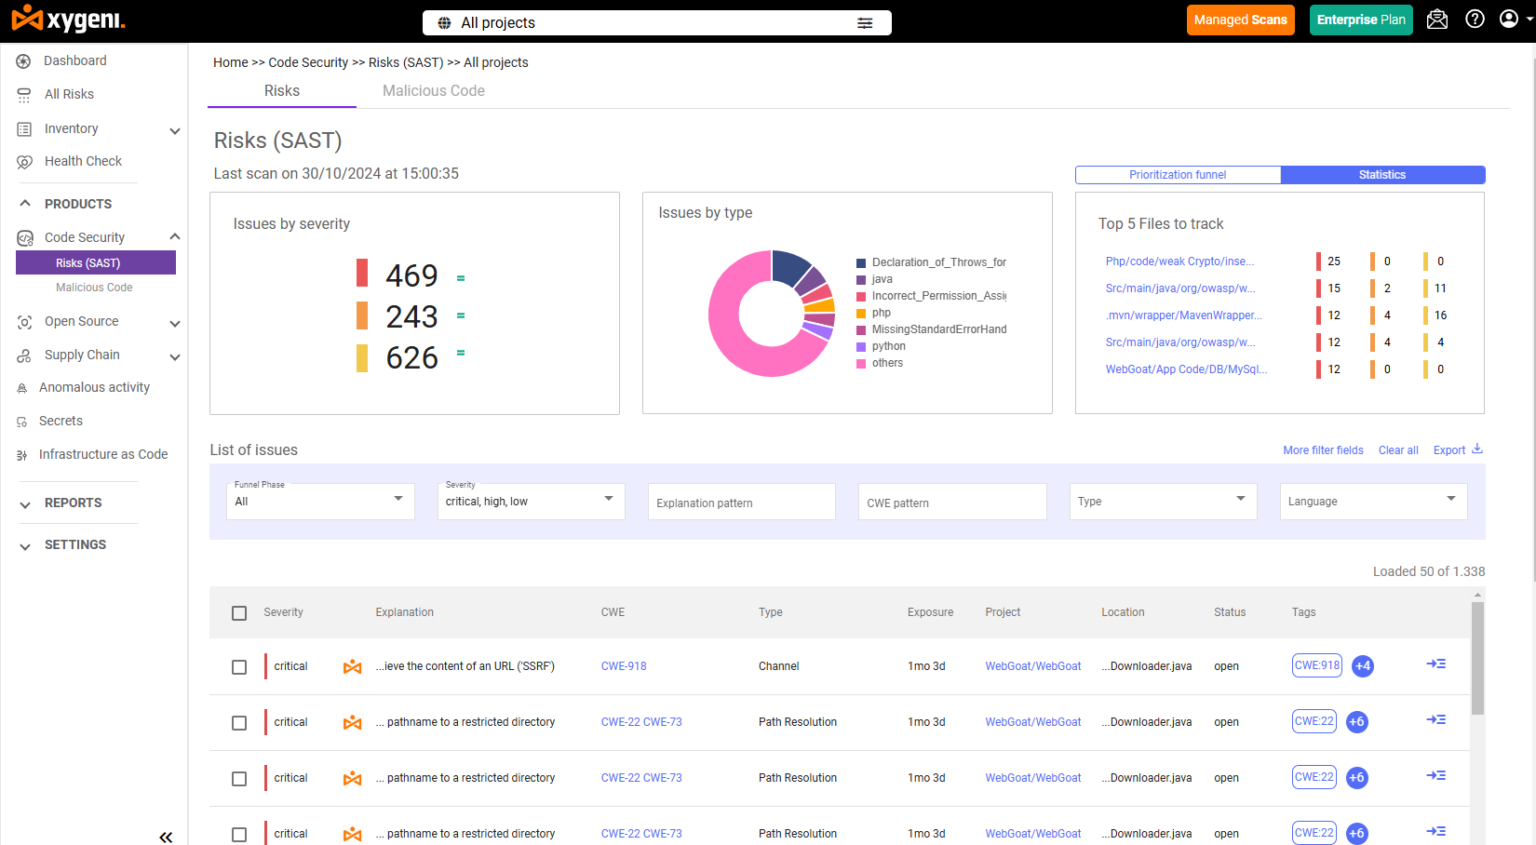Open the Dashboard from the sidebar
This screenshot has width=1536, height=845.
pos(74,60)
